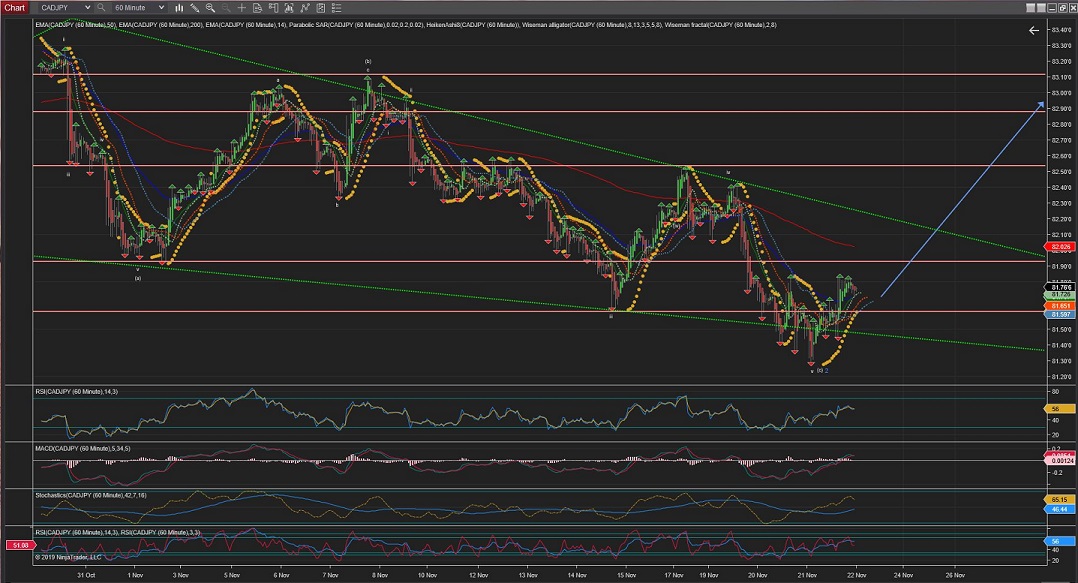Expand the CADJPY instrument dropdown

[x=86, y=7]
